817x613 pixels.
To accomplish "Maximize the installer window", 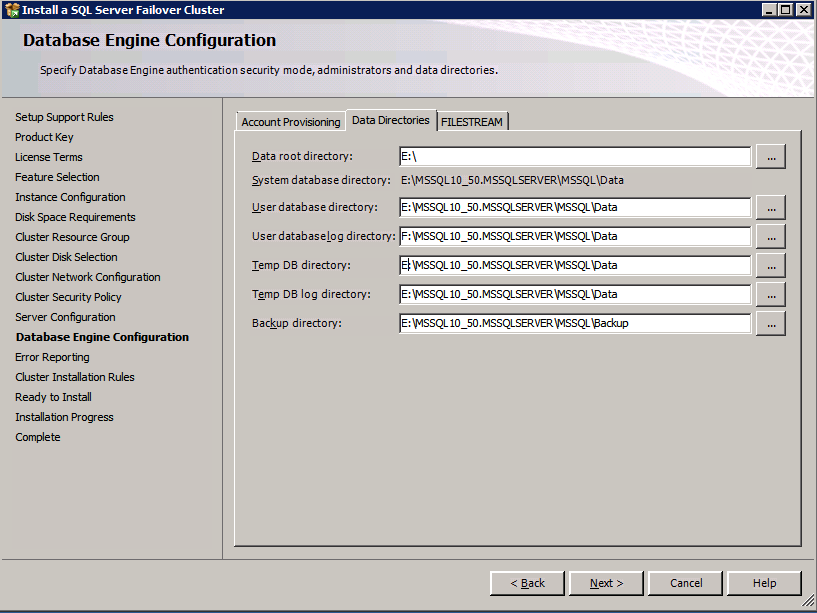I will (785, 10).
